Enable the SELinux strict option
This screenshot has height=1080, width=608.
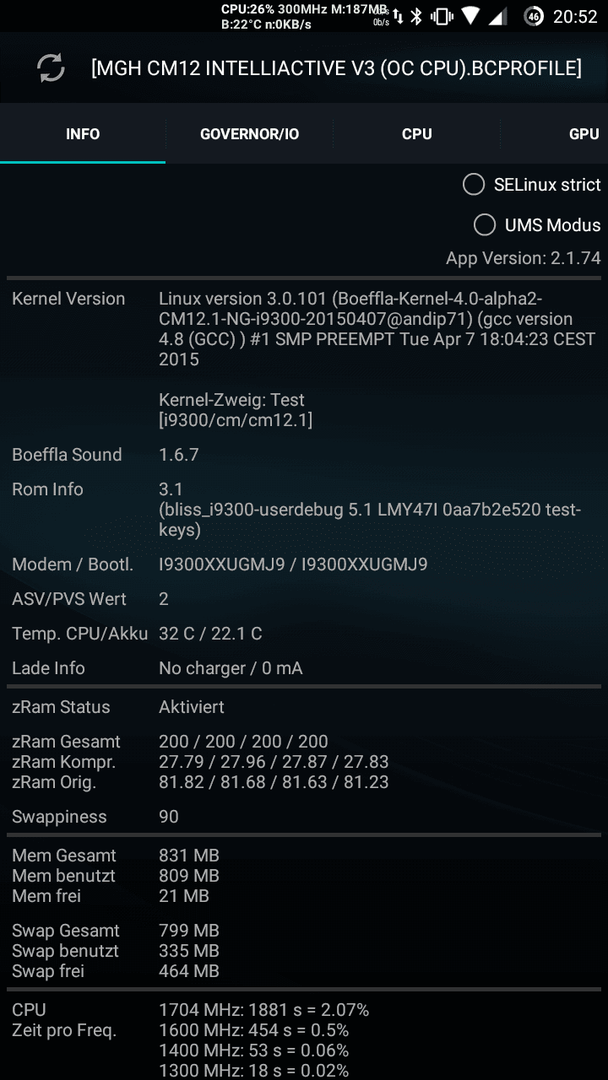coord(532,185)
